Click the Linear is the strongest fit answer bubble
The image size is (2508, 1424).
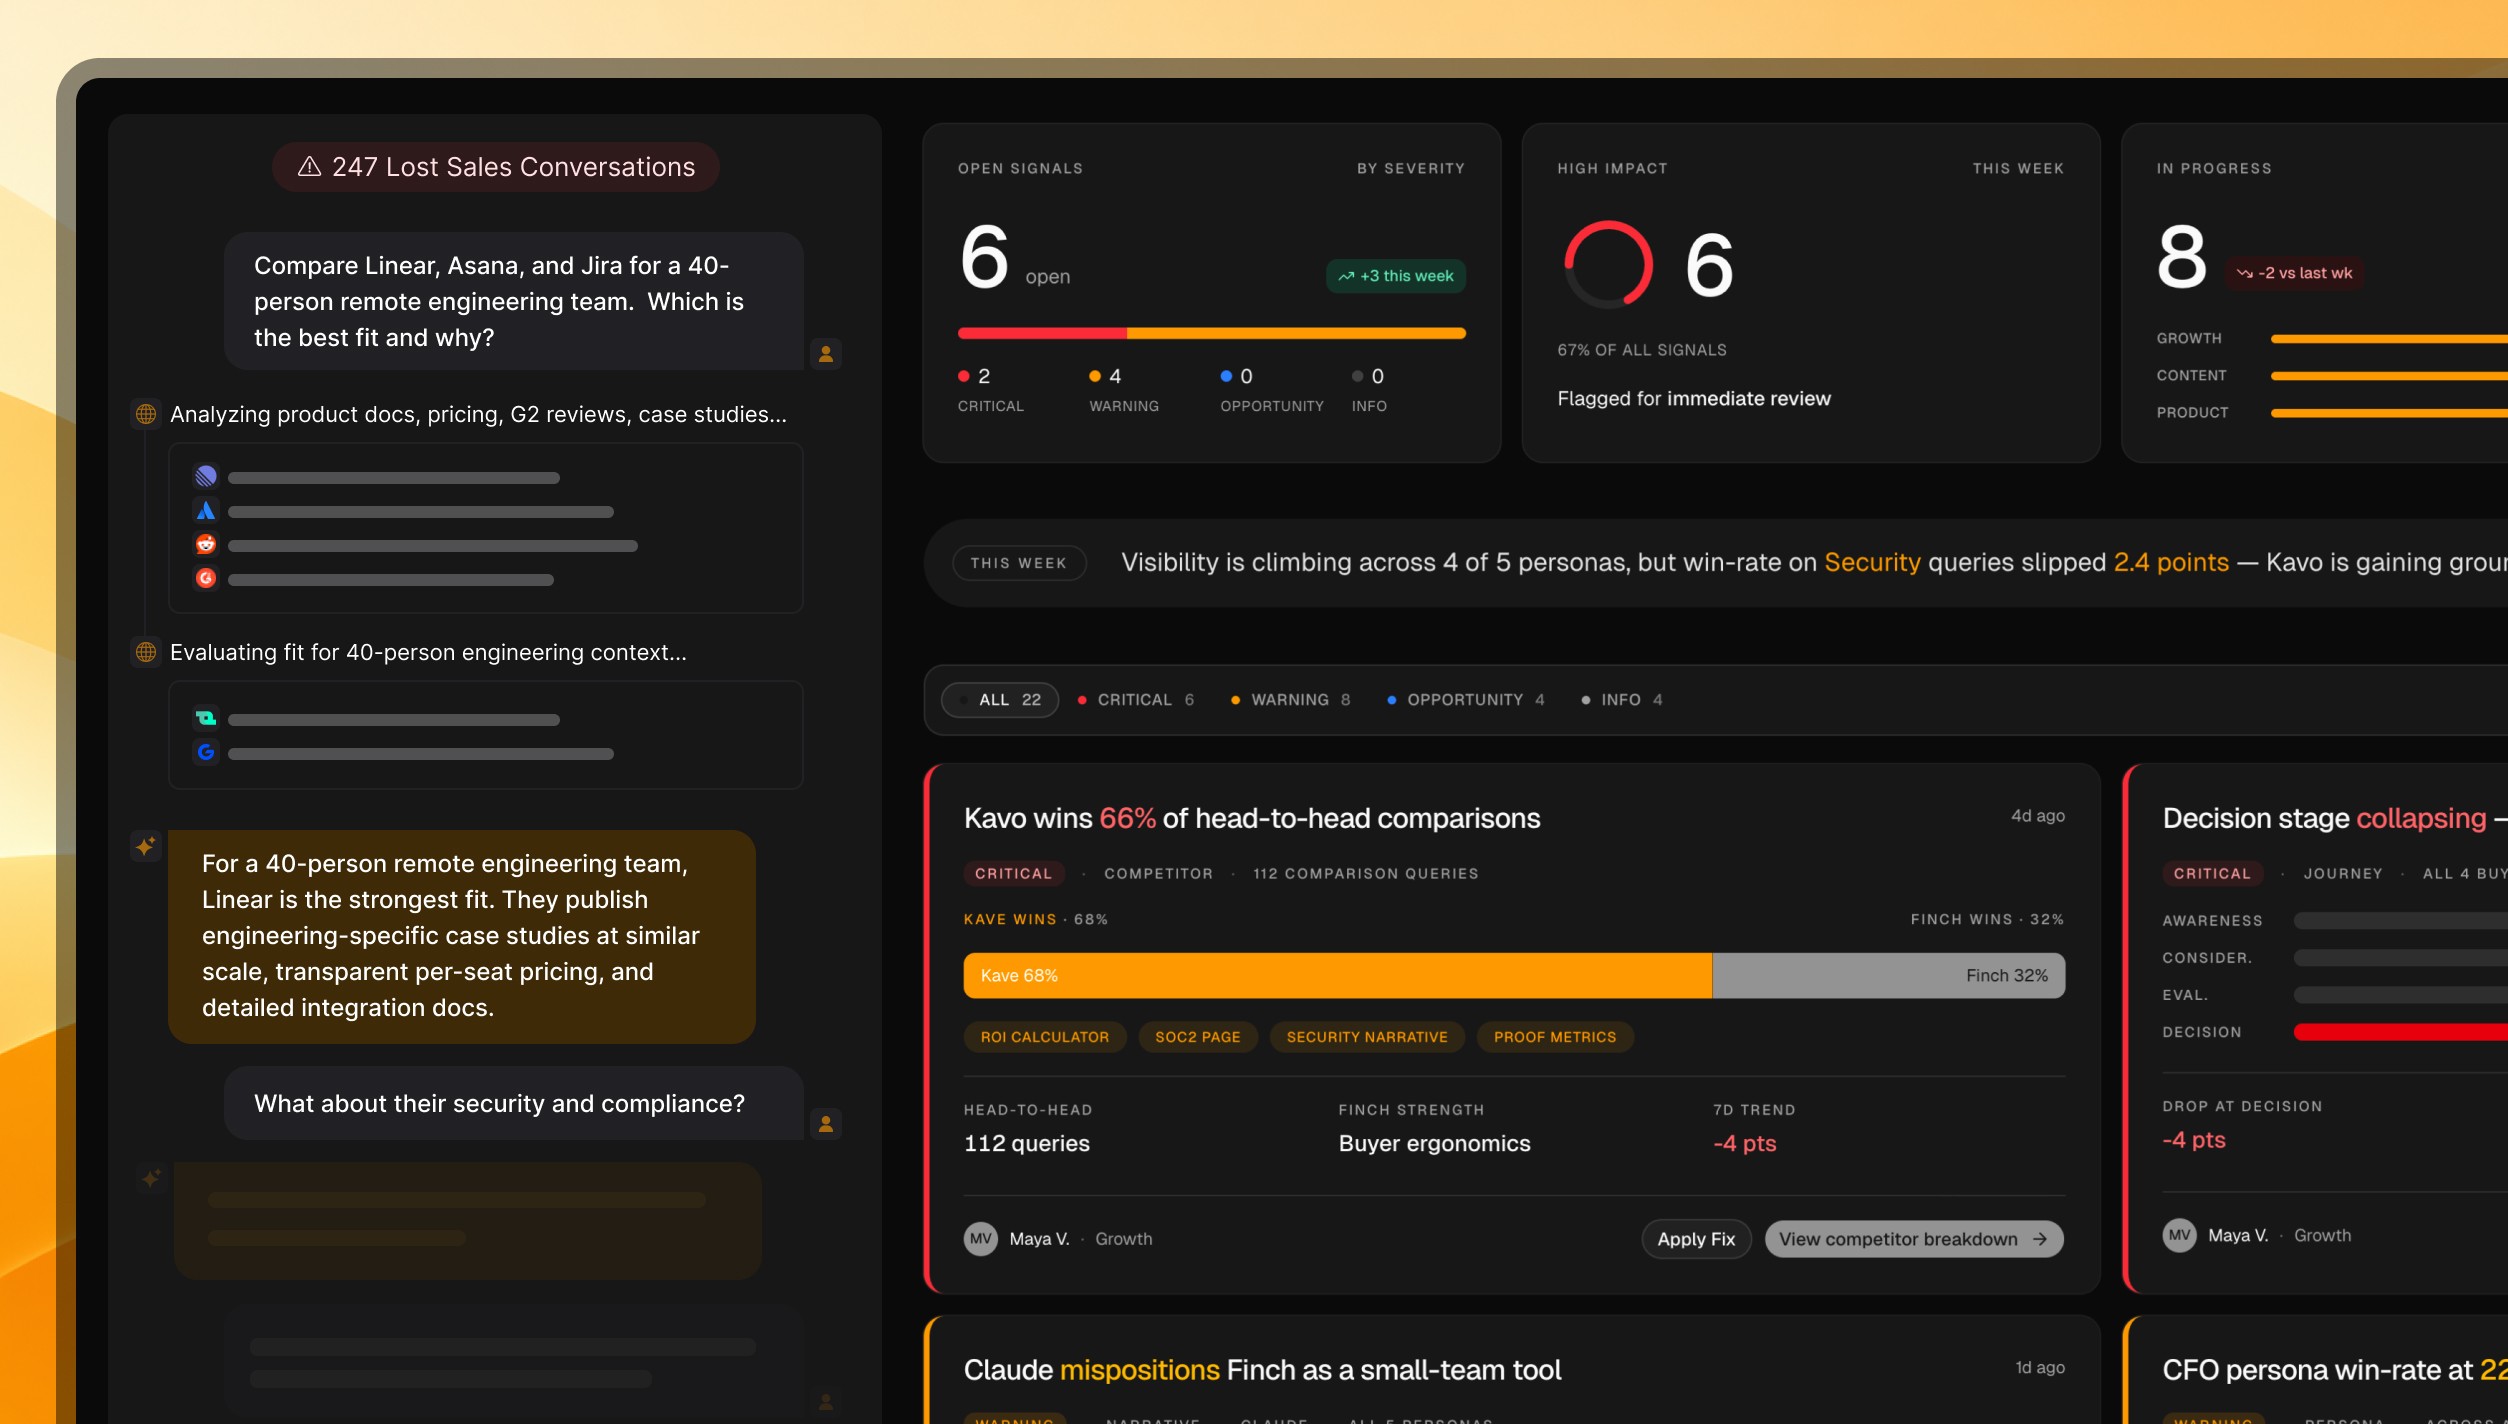[462, 936]
